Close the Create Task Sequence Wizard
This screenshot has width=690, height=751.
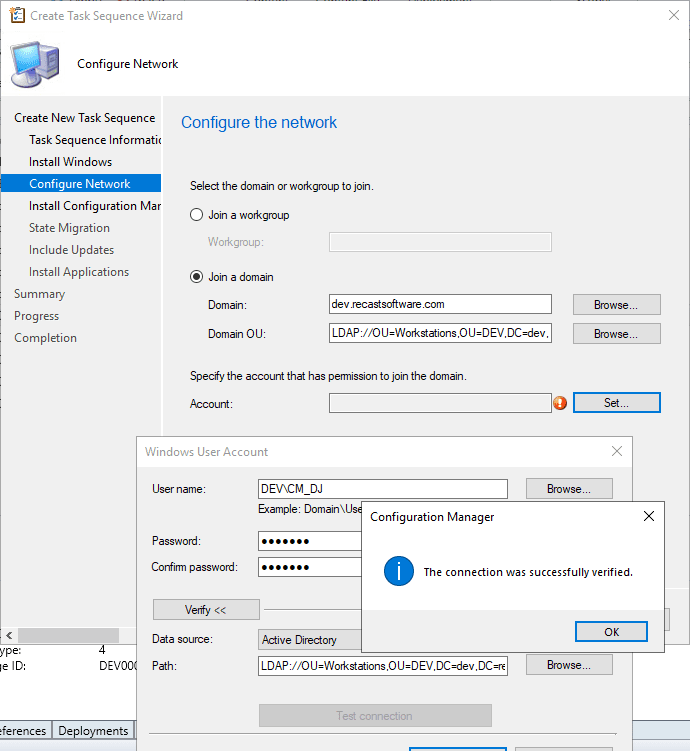pyautogui.click(x=674, y=15)
